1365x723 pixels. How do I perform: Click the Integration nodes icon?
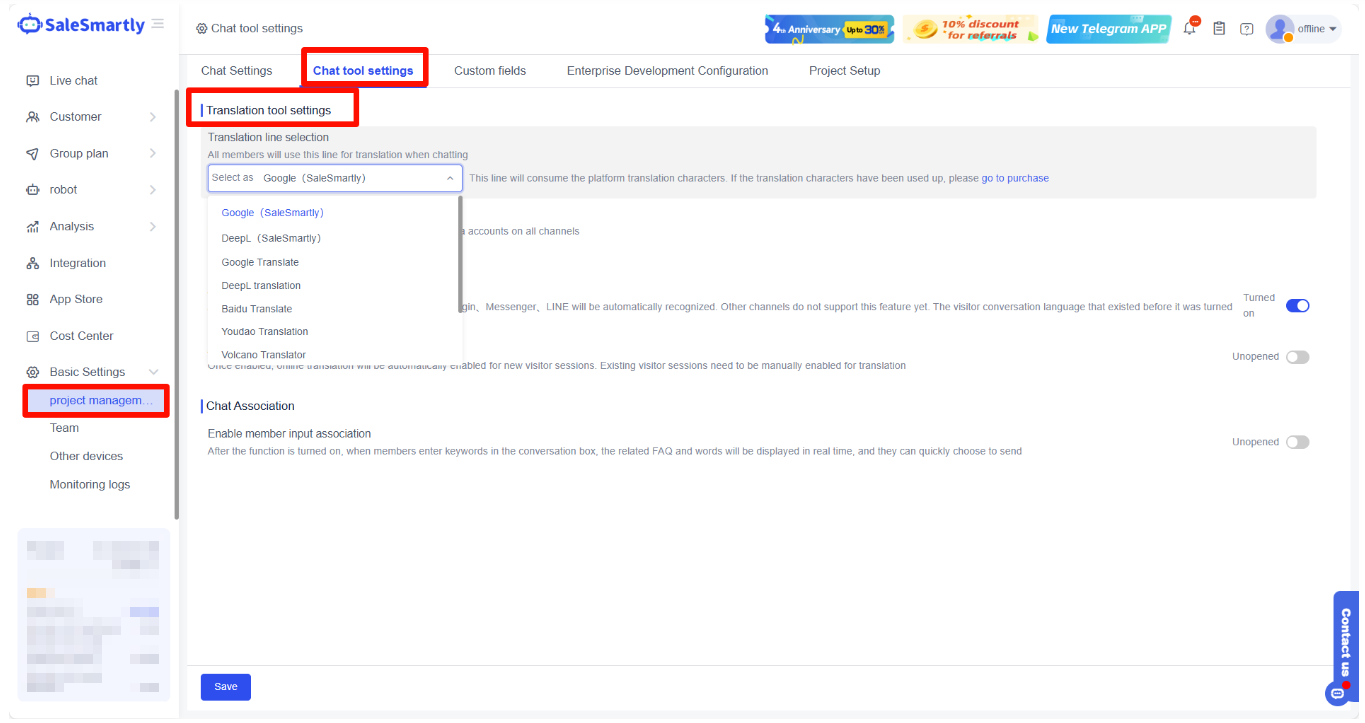click(x=32, y=263)
